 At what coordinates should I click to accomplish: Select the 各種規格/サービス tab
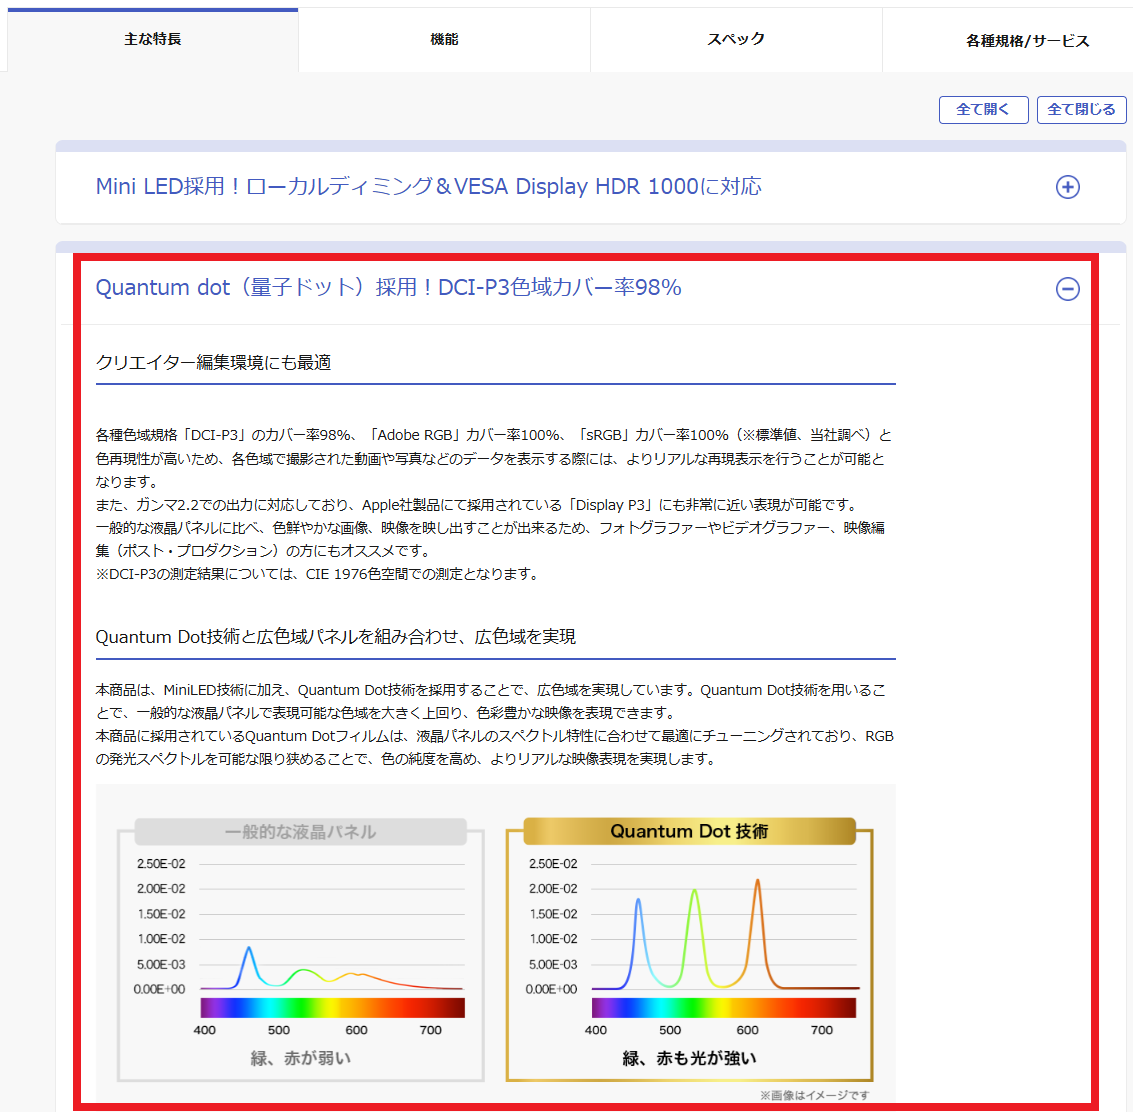click(1027, 40)
